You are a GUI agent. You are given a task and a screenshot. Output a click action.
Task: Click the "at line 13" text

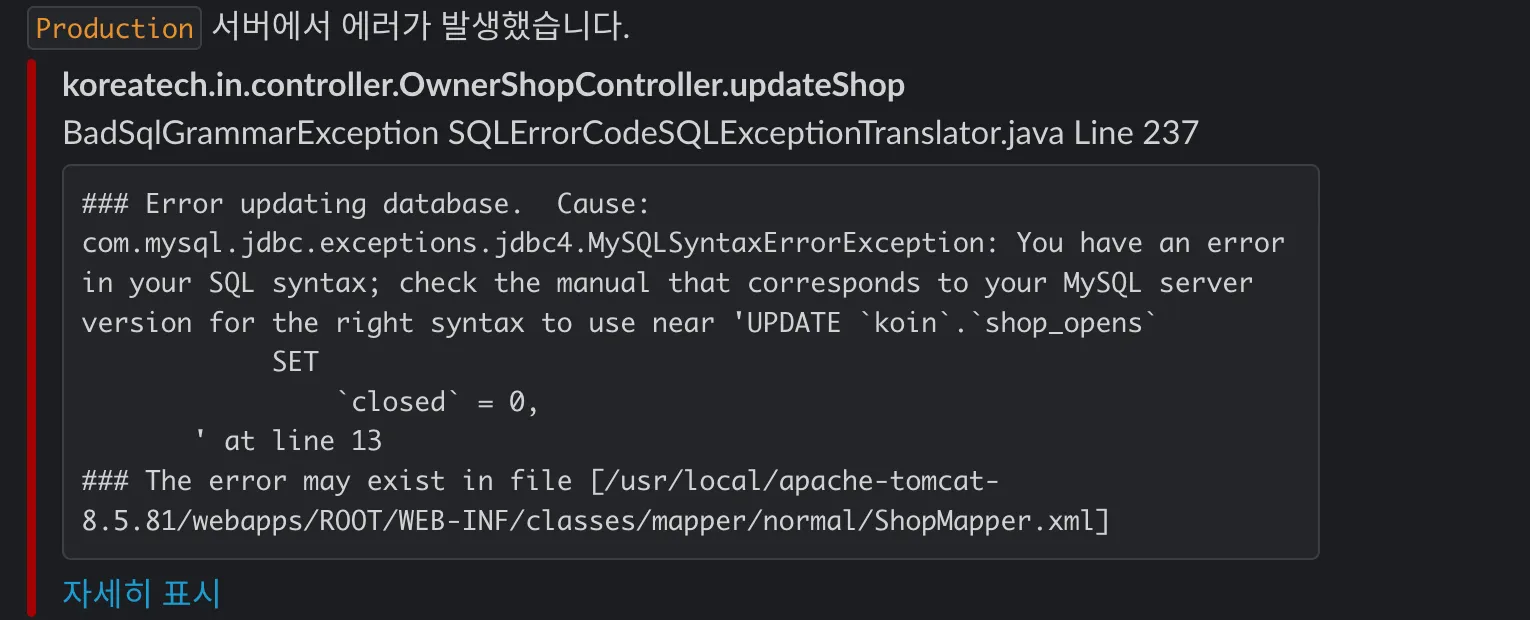(x=302, y=441)
